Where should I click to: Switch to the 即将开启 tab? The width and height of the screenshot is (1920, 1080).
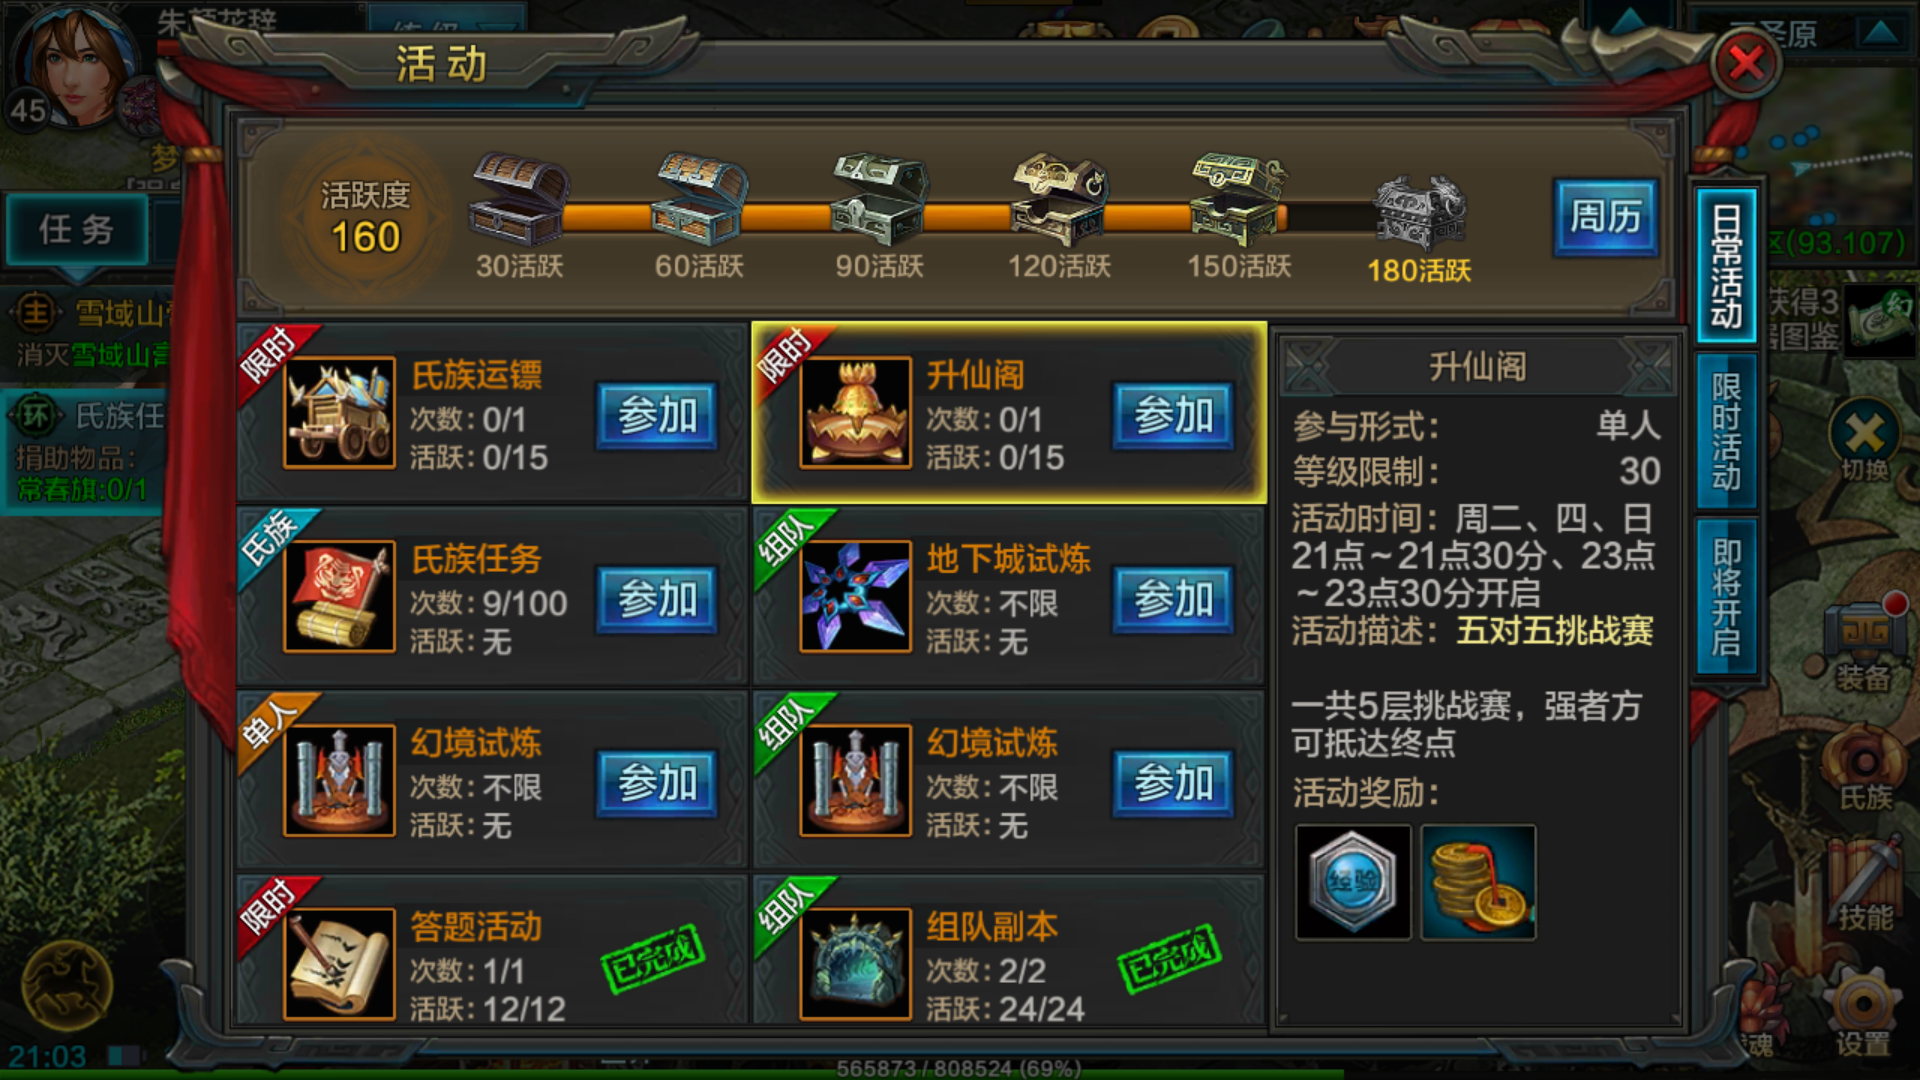[1726, 597]
